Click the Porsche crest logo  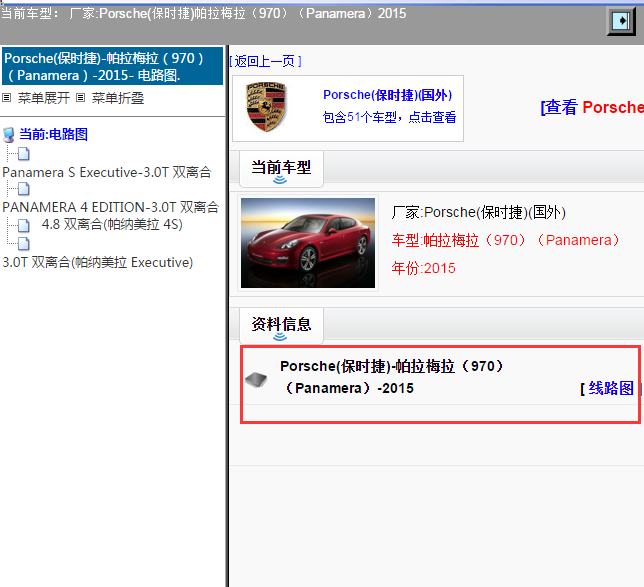pyautogui.click(x=266, y=108)
